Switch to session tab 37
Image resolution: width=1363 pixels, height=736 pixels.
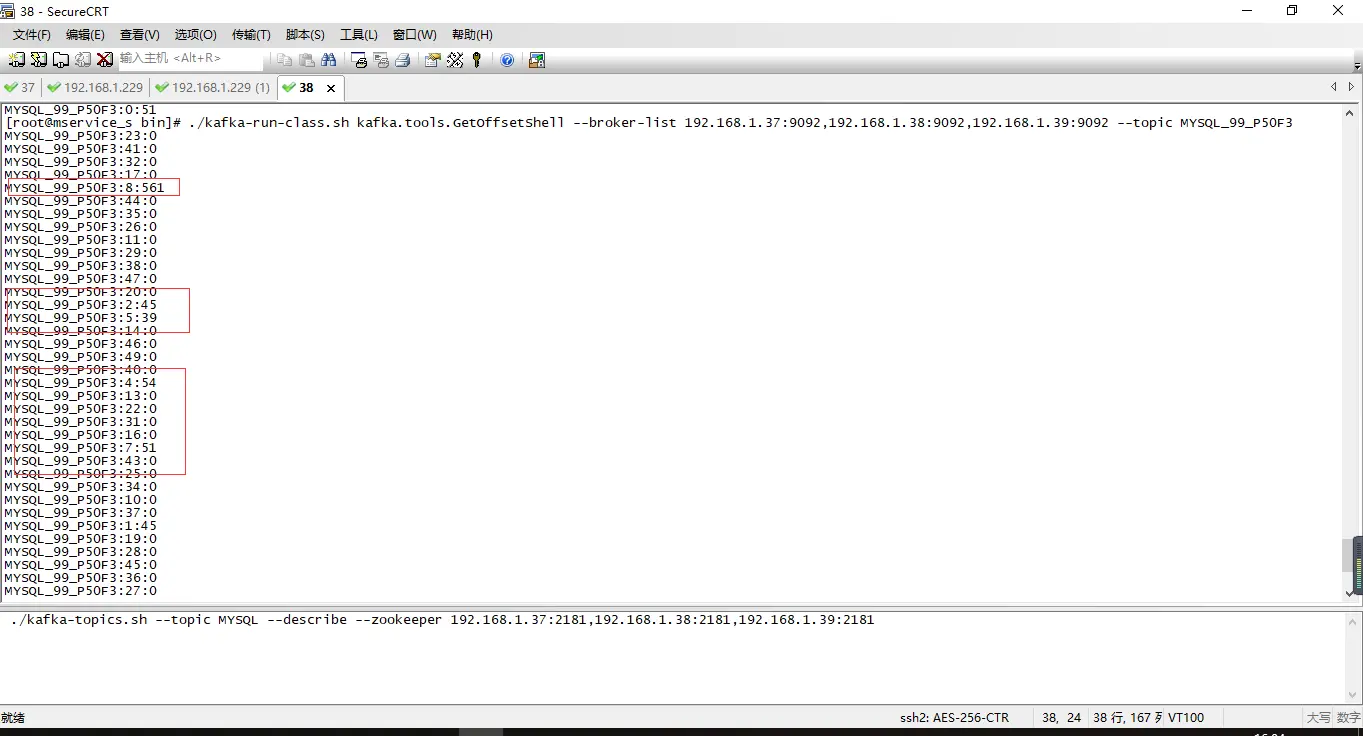pyautogui.click(x=20, y=88)
